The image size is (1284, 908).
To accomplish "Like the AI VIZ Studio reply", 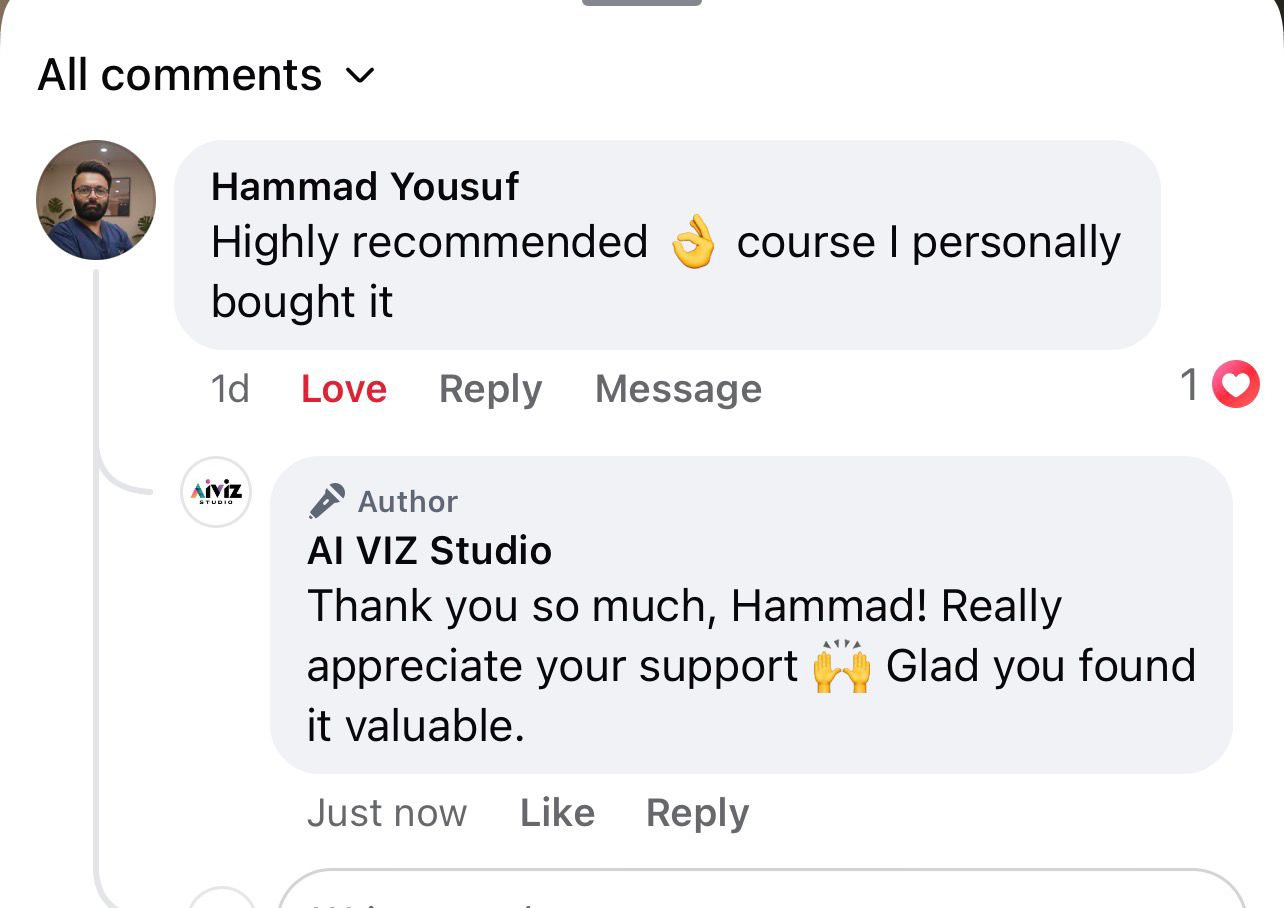I will (557, 813).
